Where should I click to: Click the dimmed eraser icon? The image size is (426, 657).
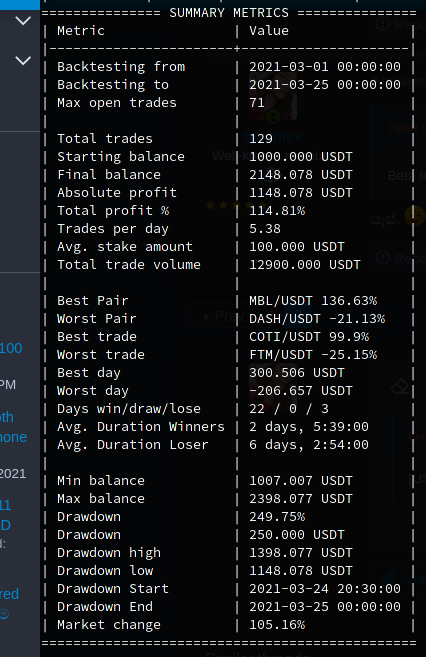(400, 387)
